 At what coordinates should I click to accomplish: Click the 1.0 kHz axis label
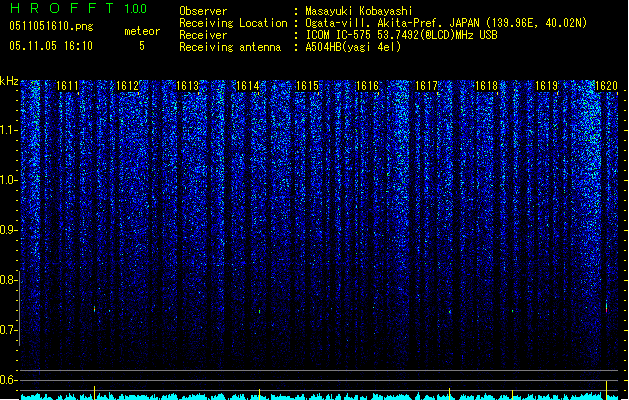(8, 180)
